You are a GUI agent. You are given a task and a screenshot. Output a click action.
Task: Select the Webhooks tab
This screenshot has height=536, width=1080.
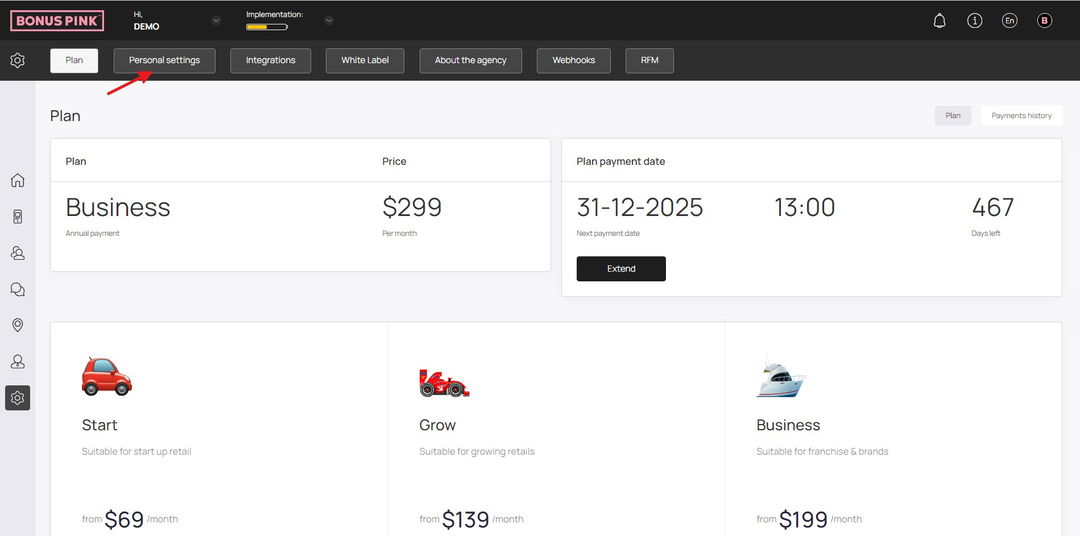click(574, 61)
